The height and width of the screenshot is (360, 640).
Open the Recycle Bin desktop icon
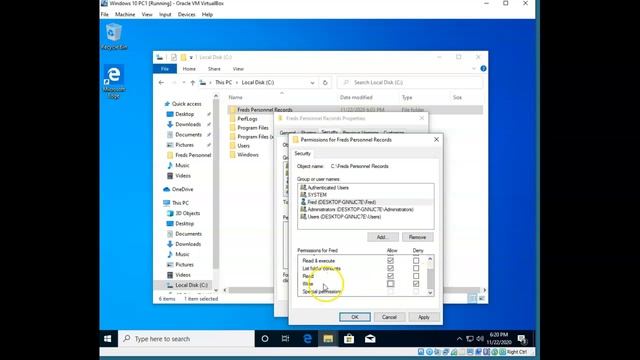(x=114, y=36)
